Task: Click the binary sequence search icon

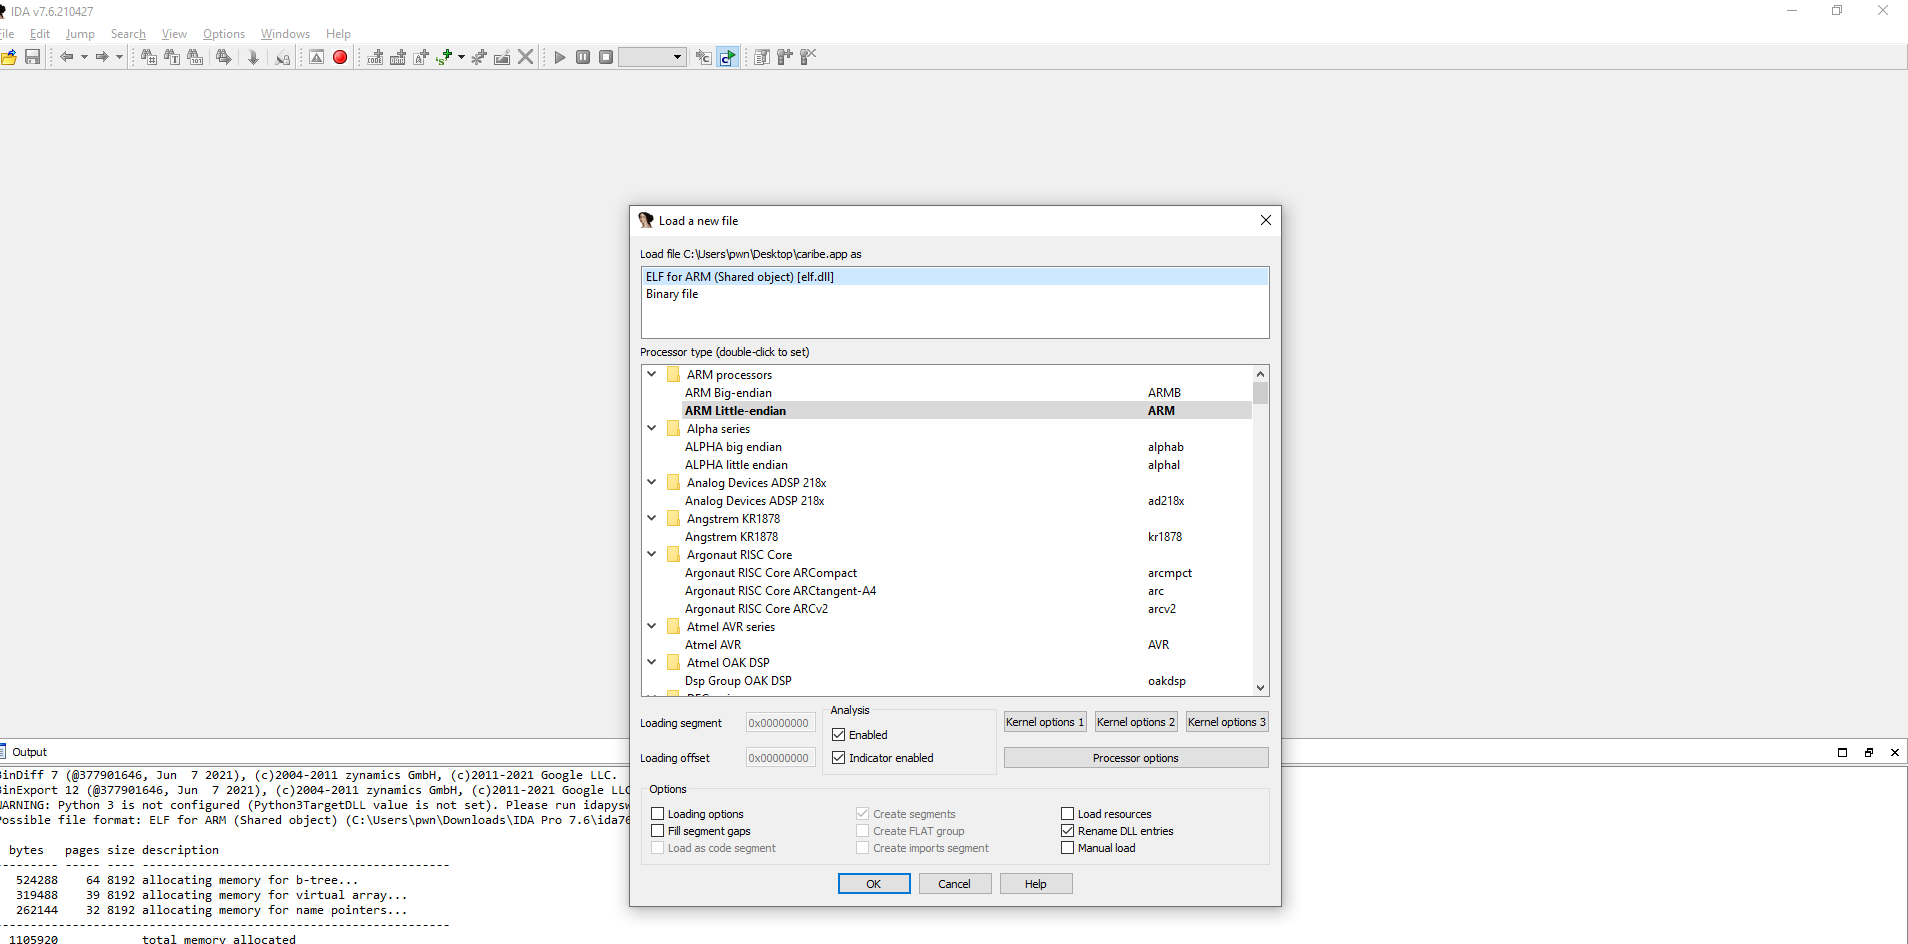Action: click(x=195, y=57)
